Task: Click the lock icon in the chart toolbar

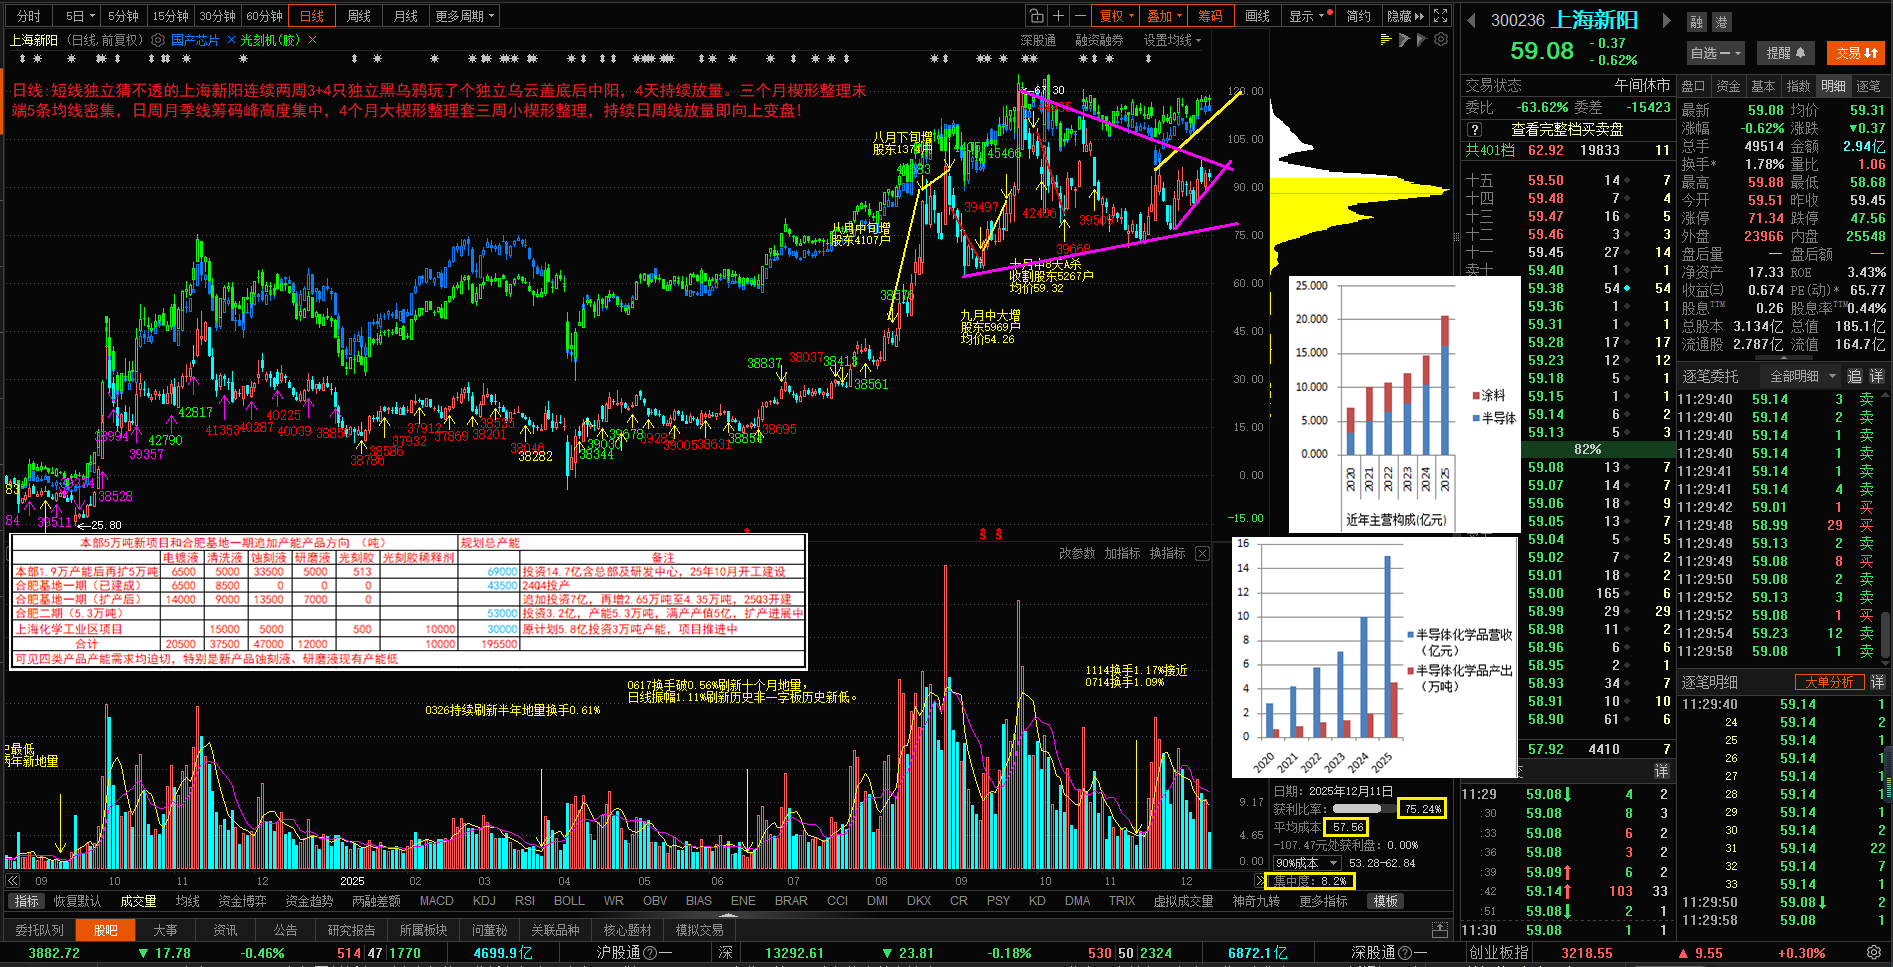Action: 1037,16
